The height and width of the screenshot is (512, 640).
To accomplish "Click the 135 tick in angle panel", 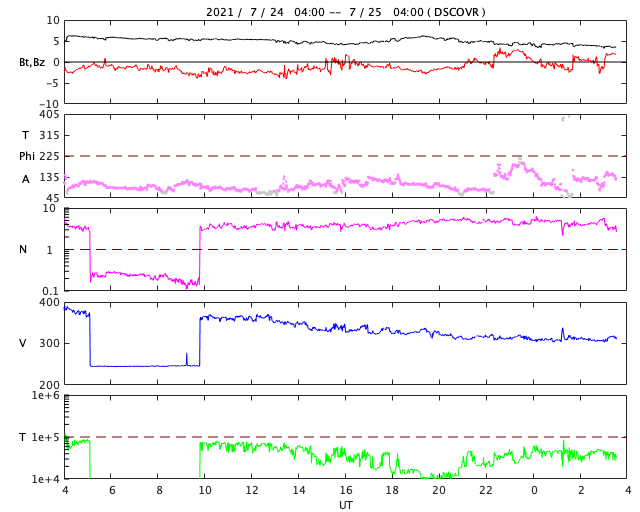I will click(49, 177).
